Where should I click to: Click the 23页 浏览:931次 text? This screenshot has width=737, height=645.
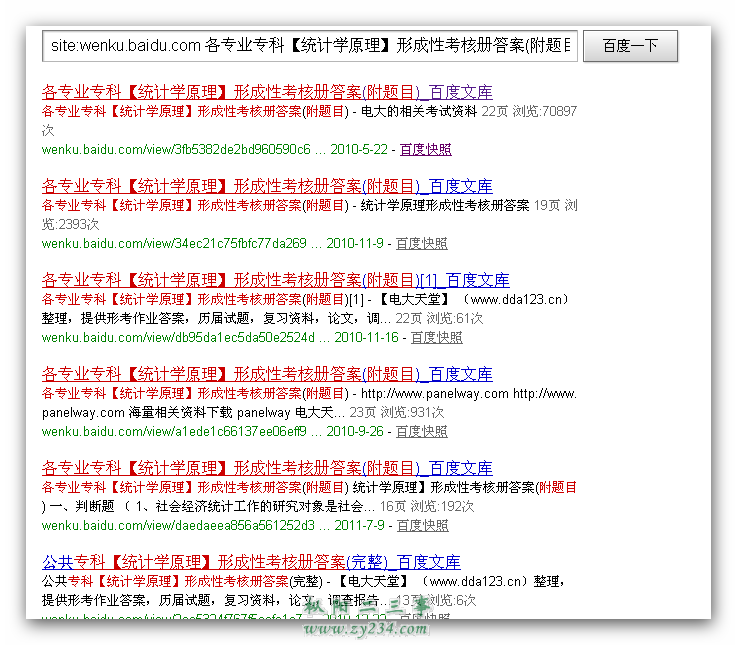(396, 412)
